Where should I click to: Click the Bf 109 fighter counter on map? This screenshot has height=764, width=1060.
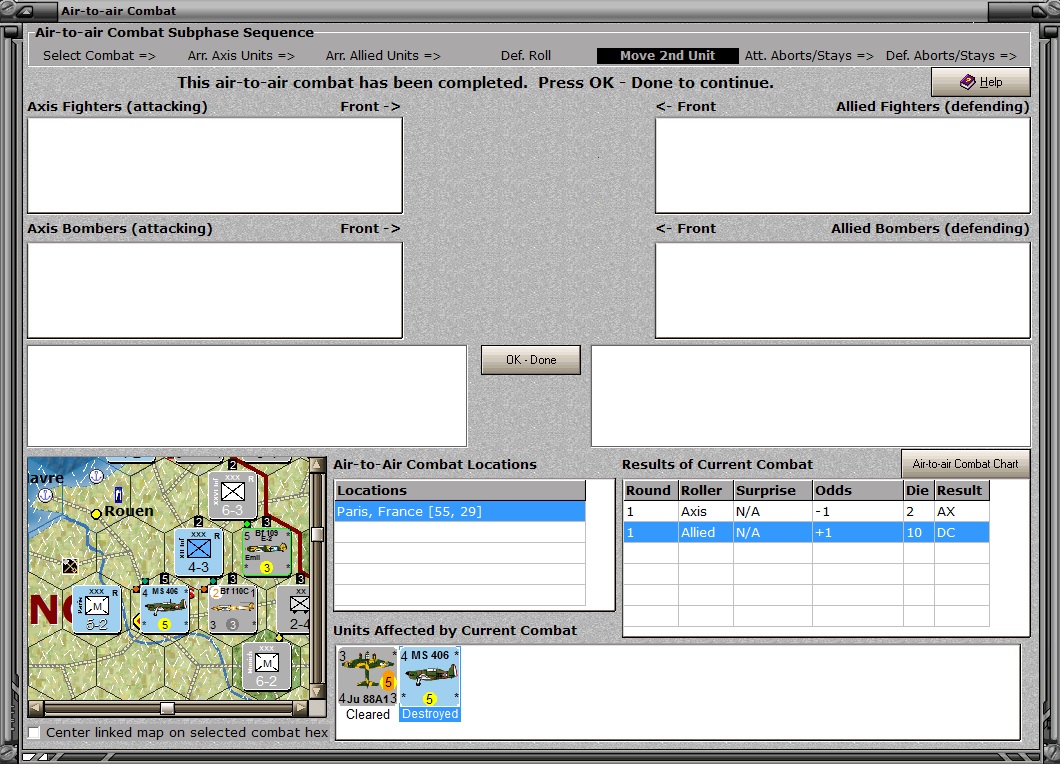click(x=266, y=552)
